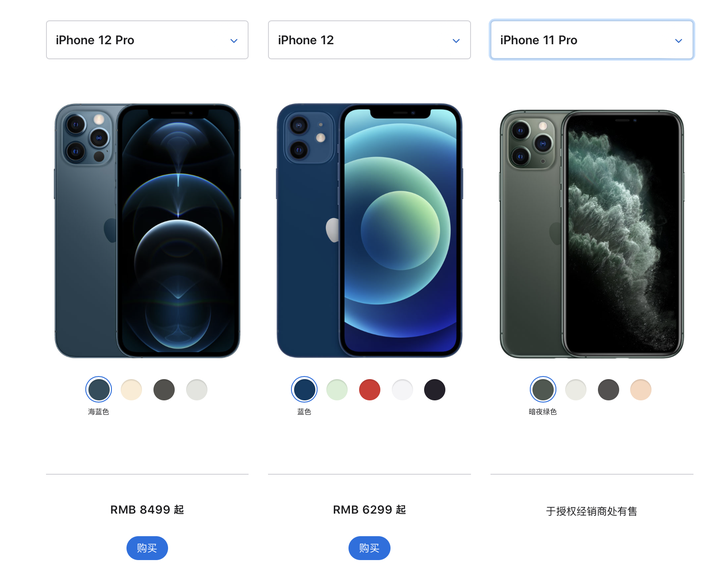The height and width of the screenshot is (576, 720).
Task: Choose the green color for iPhone 12
Action: point(337,390)
